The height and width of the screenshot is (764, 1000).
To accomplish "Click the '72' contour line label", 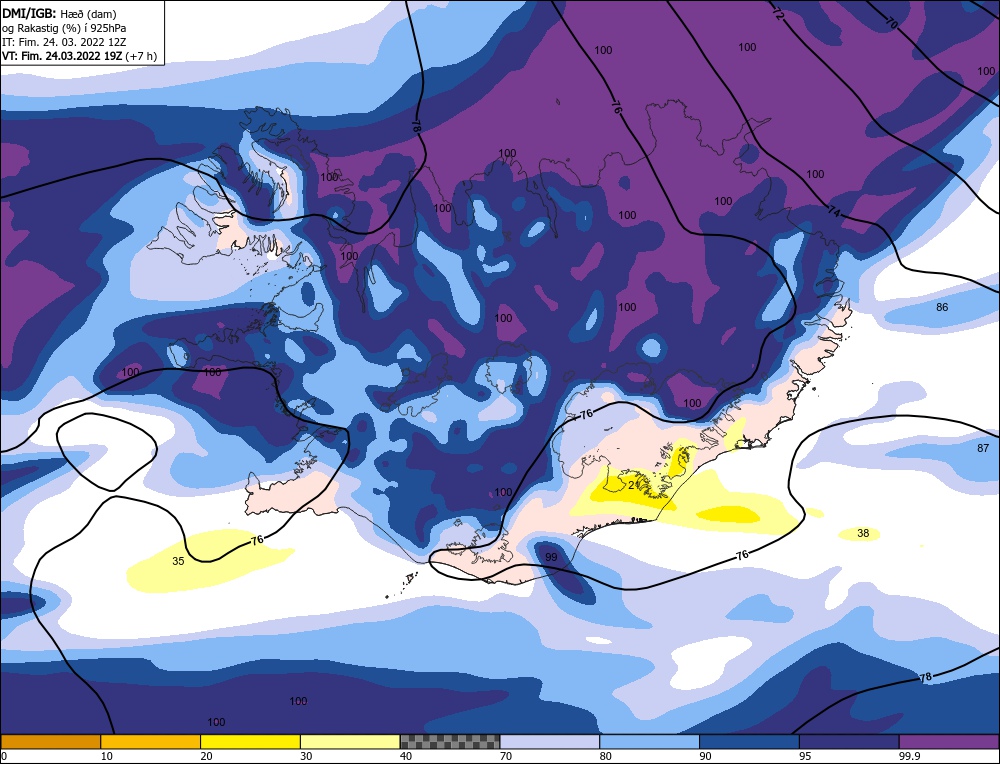I will pyautogui.click(x=778, y=14).
